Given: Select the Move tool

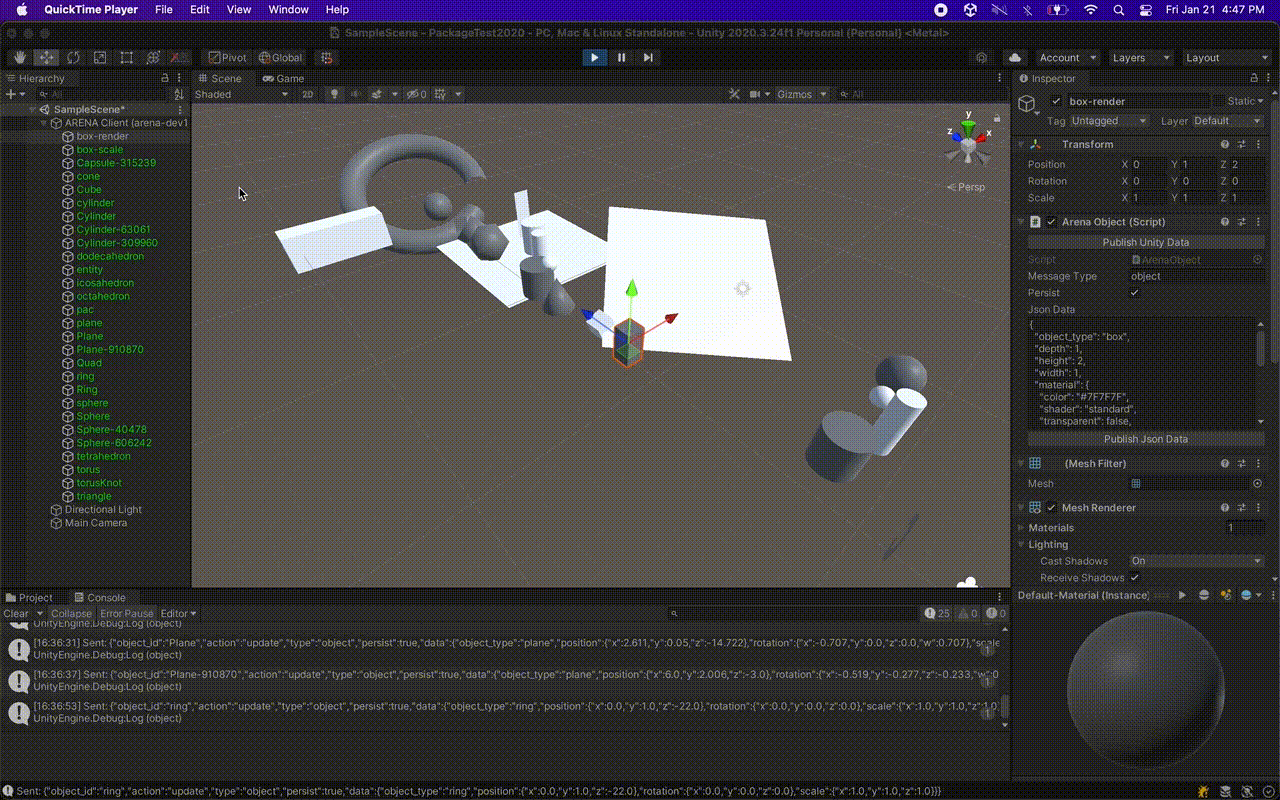Looking at the screenshot, I should coord(47,58).
